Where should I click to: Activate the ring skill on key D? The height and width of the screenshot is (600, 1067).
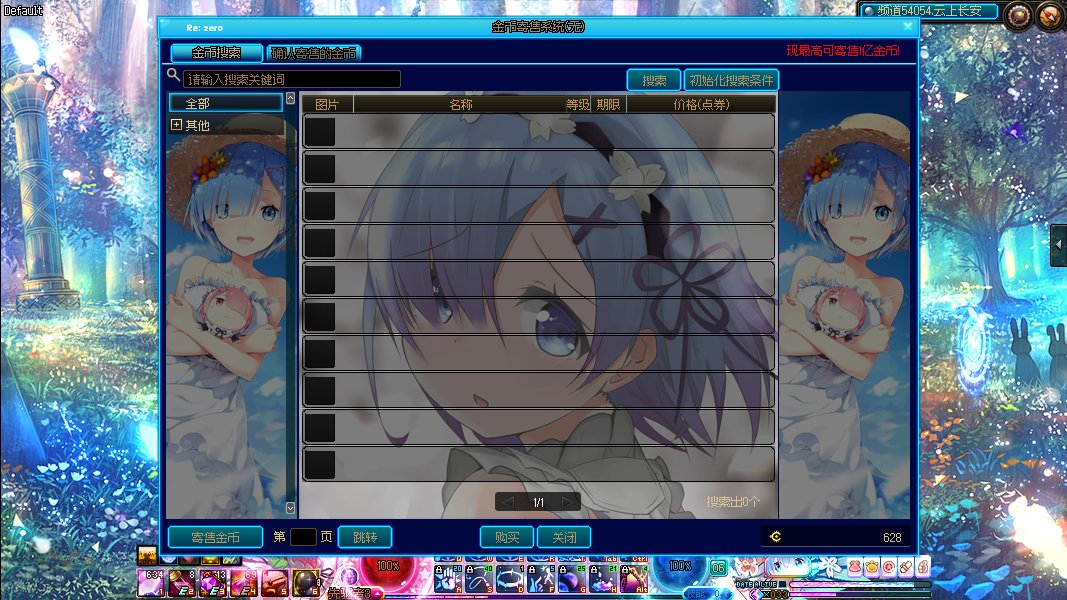pos(510,579)
